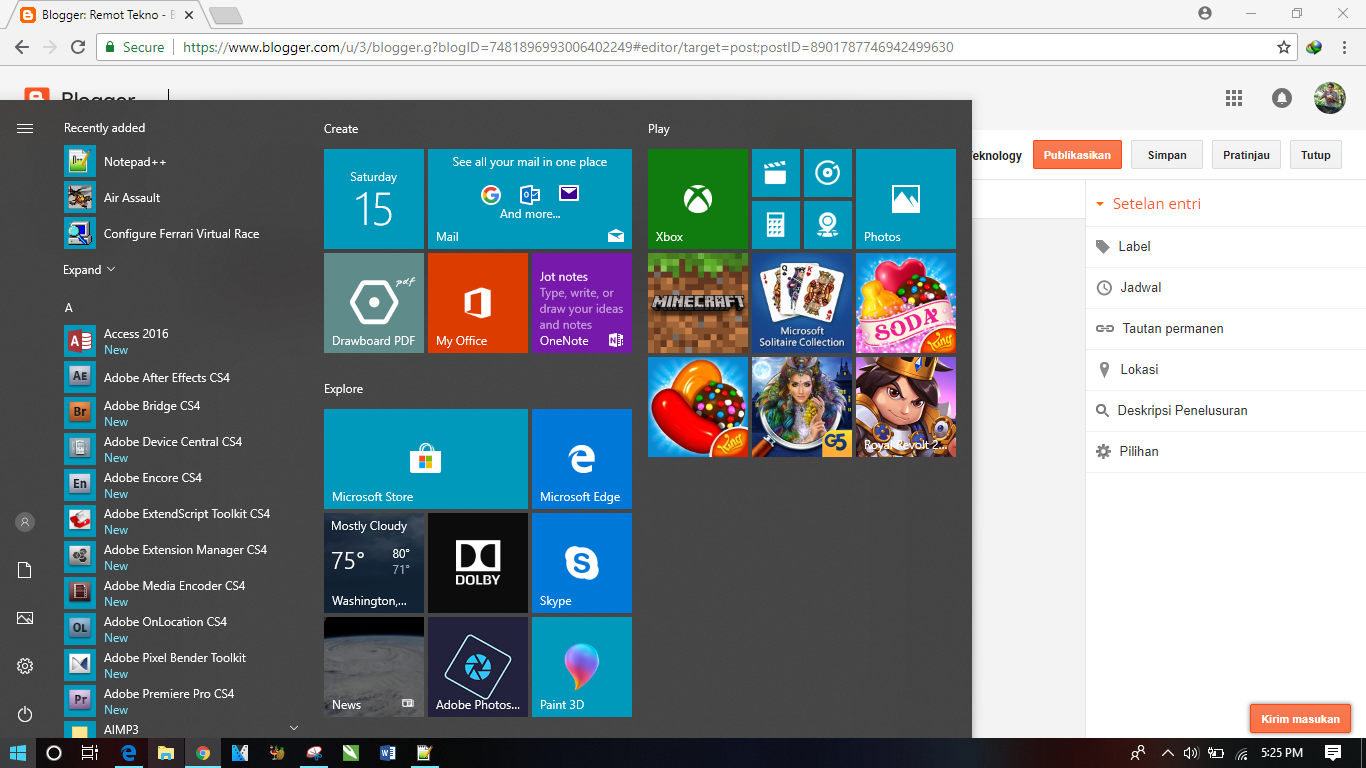Screen dimensions: 1366x768
Task: Expand the Recently added list via Expand
Action: pyautogui.click(x=89, y=269)
